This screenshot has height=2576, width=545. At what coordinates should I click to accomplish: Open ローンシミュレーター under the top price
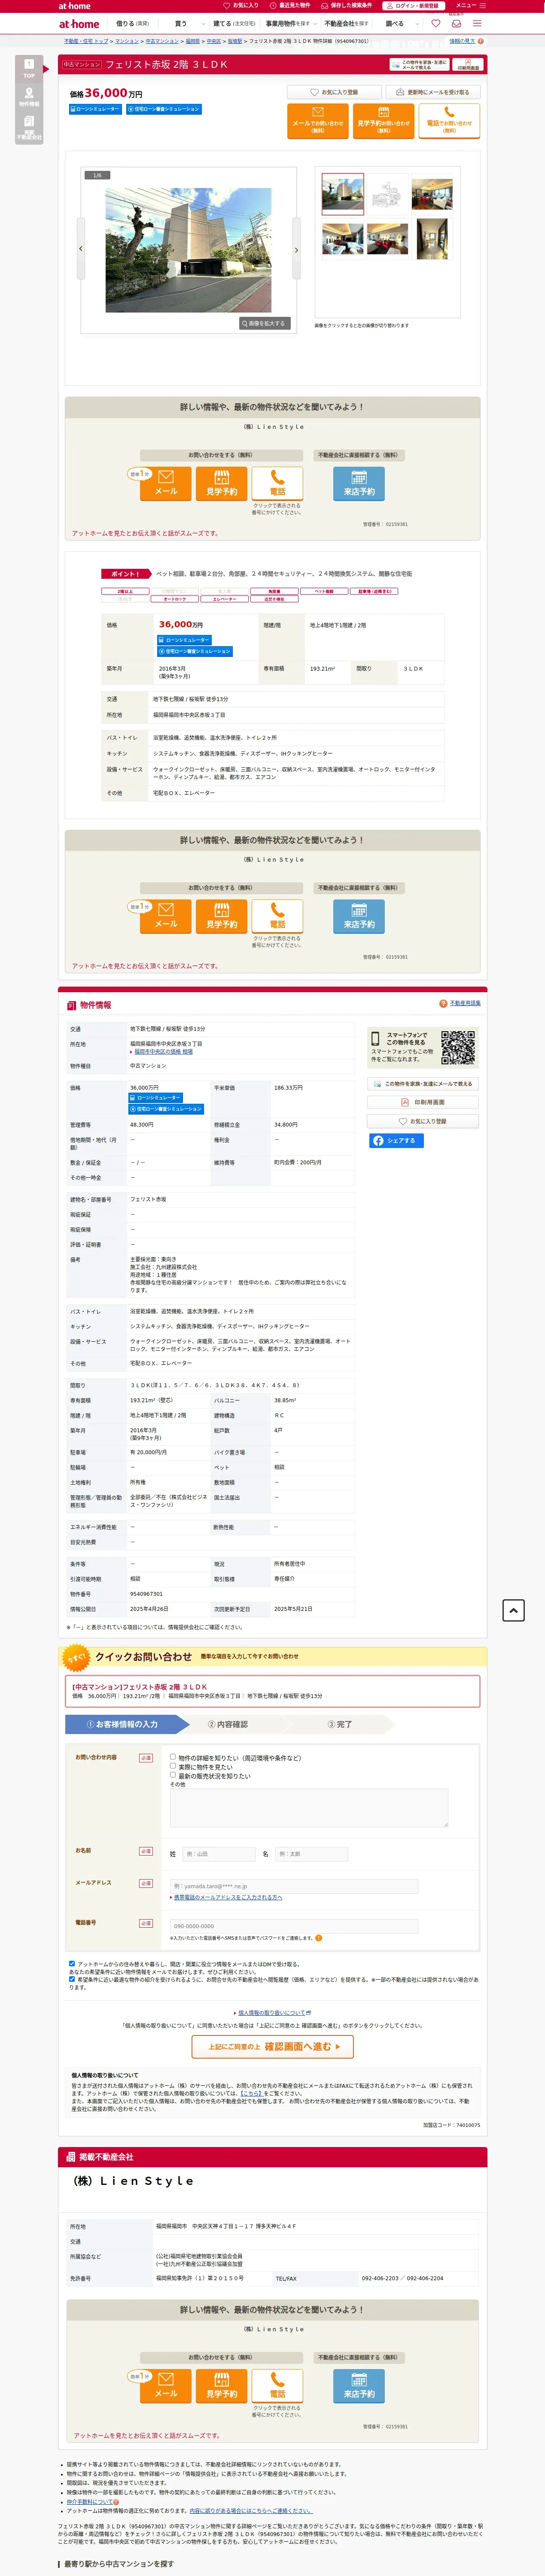96,109
